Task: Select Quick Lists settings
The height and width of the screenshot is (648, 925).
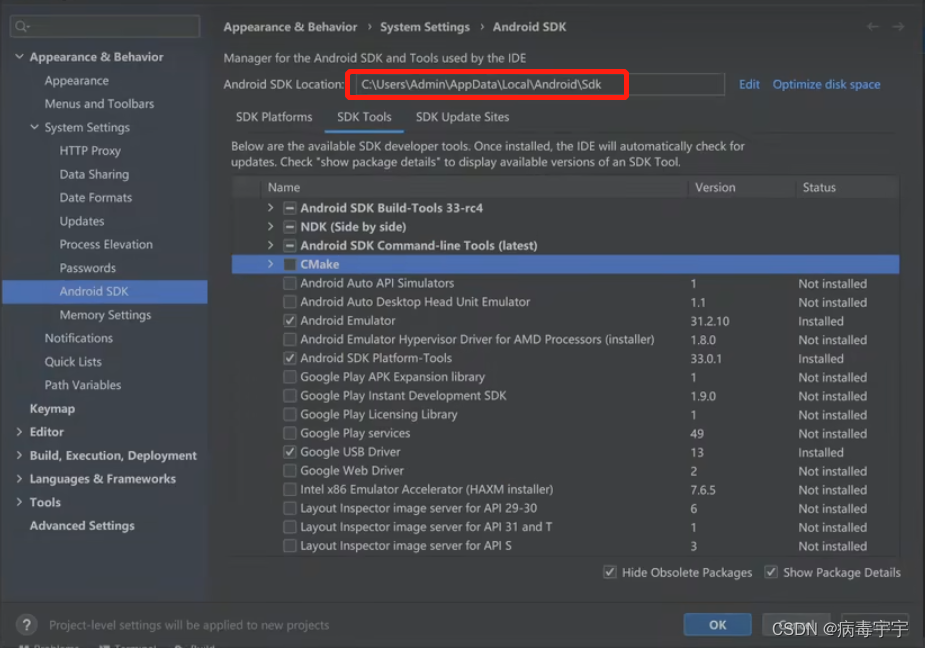Action: 73,362
